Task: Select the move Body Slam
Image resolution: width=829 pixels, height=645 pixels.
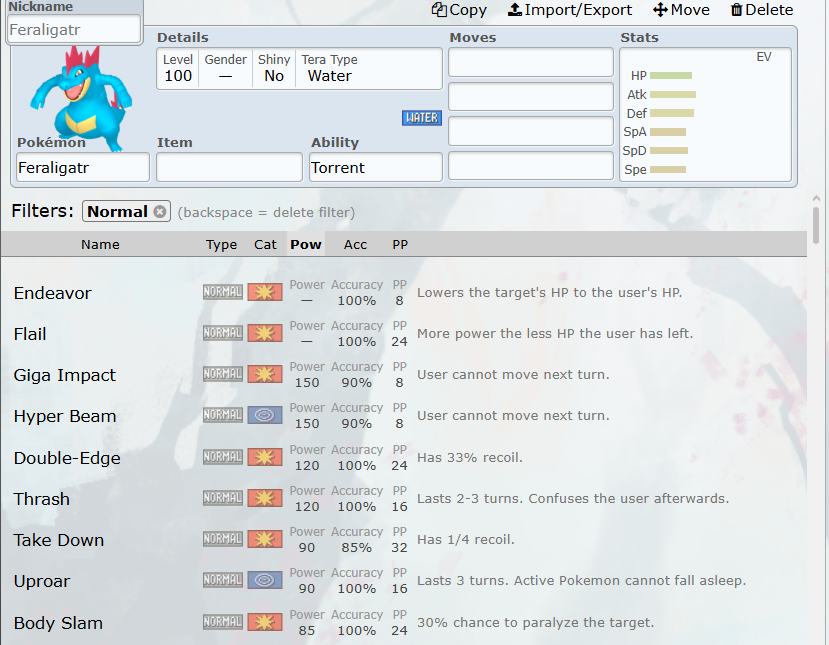Action: (403, 622)
